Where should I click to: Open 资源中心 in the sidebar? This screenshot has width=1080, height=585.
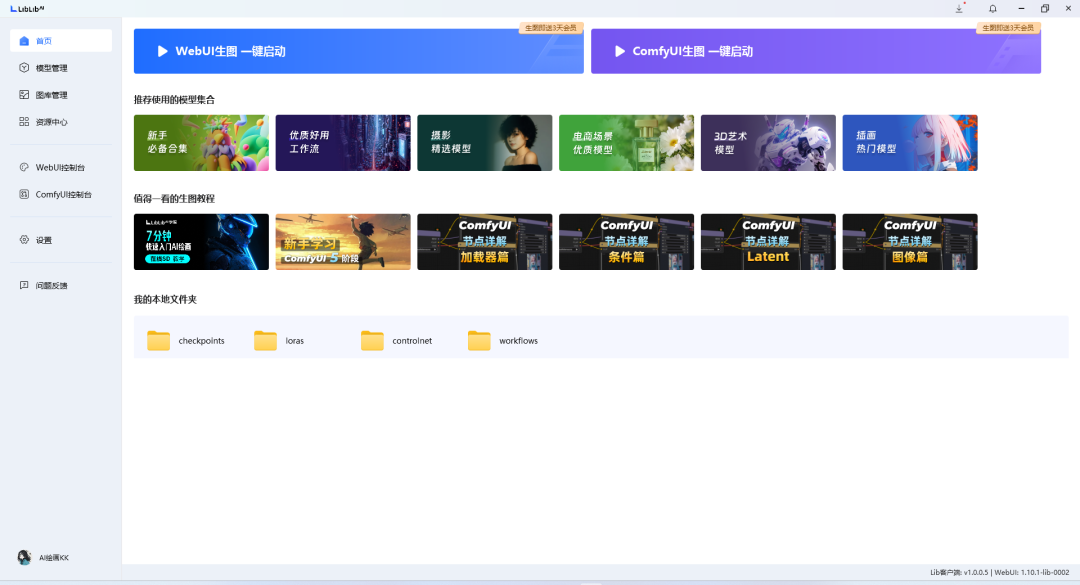pos(61,121)
